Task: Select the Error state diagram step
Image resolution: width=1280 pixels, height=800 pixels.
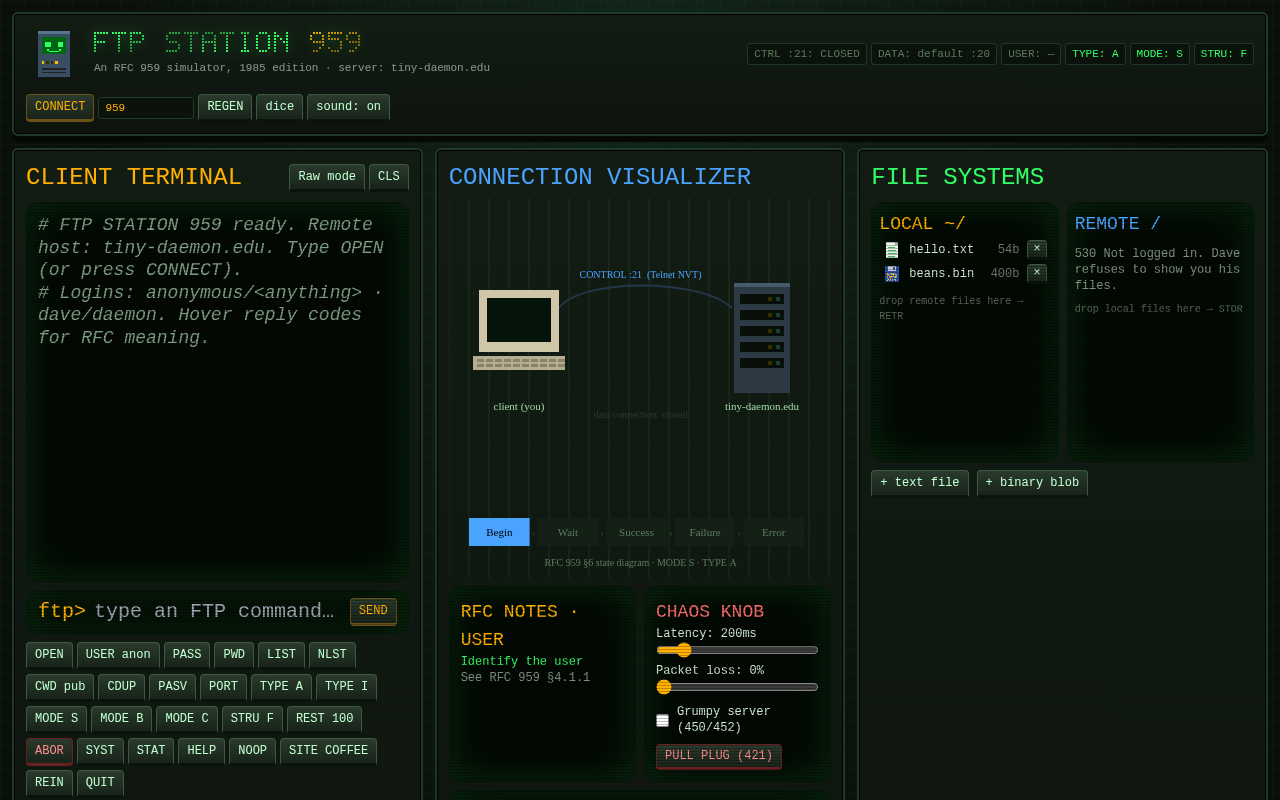Action: click(x=774, y=532)
